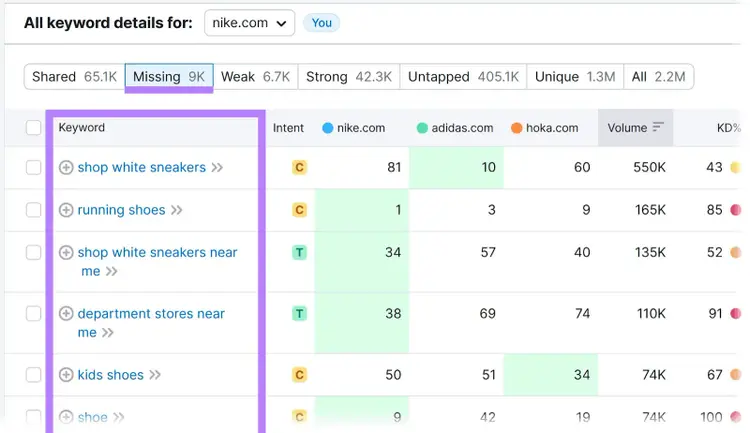The width and height of the screenshot is (750, 433).
Task: Click the You badge
Action: [321, 23]
